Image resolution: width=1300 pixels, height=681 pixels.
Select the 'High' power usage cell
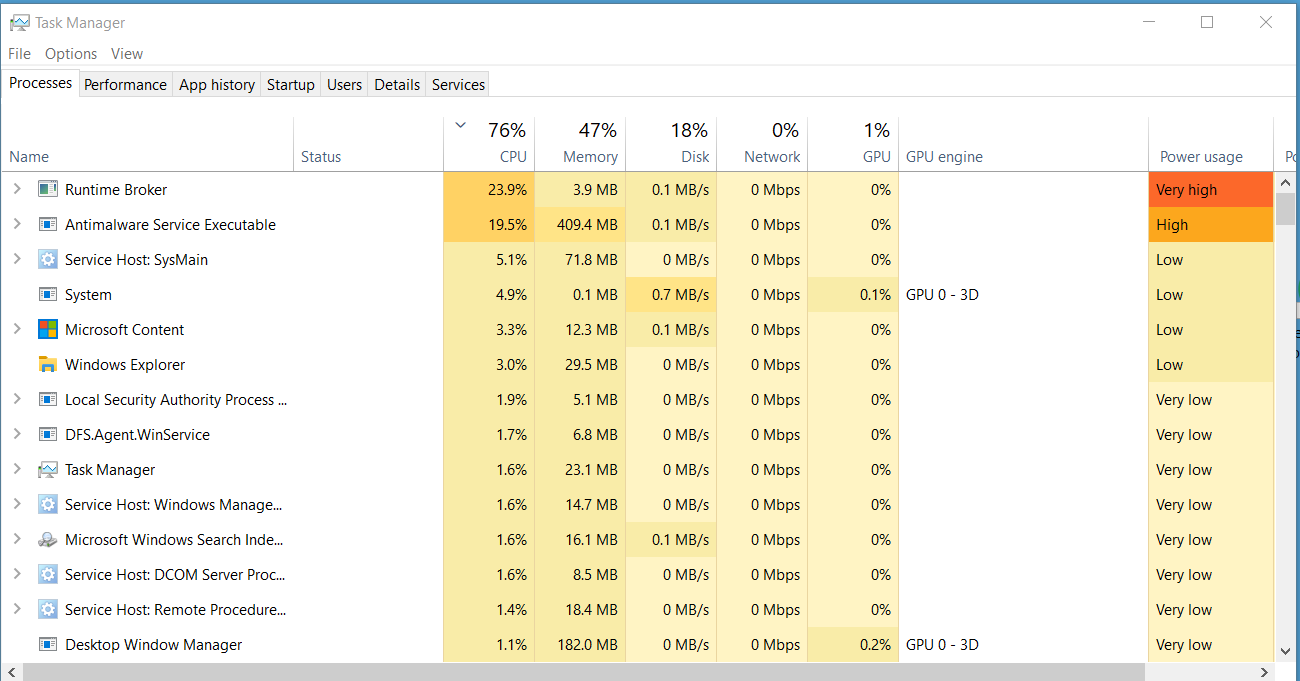tap(1210, 224)
